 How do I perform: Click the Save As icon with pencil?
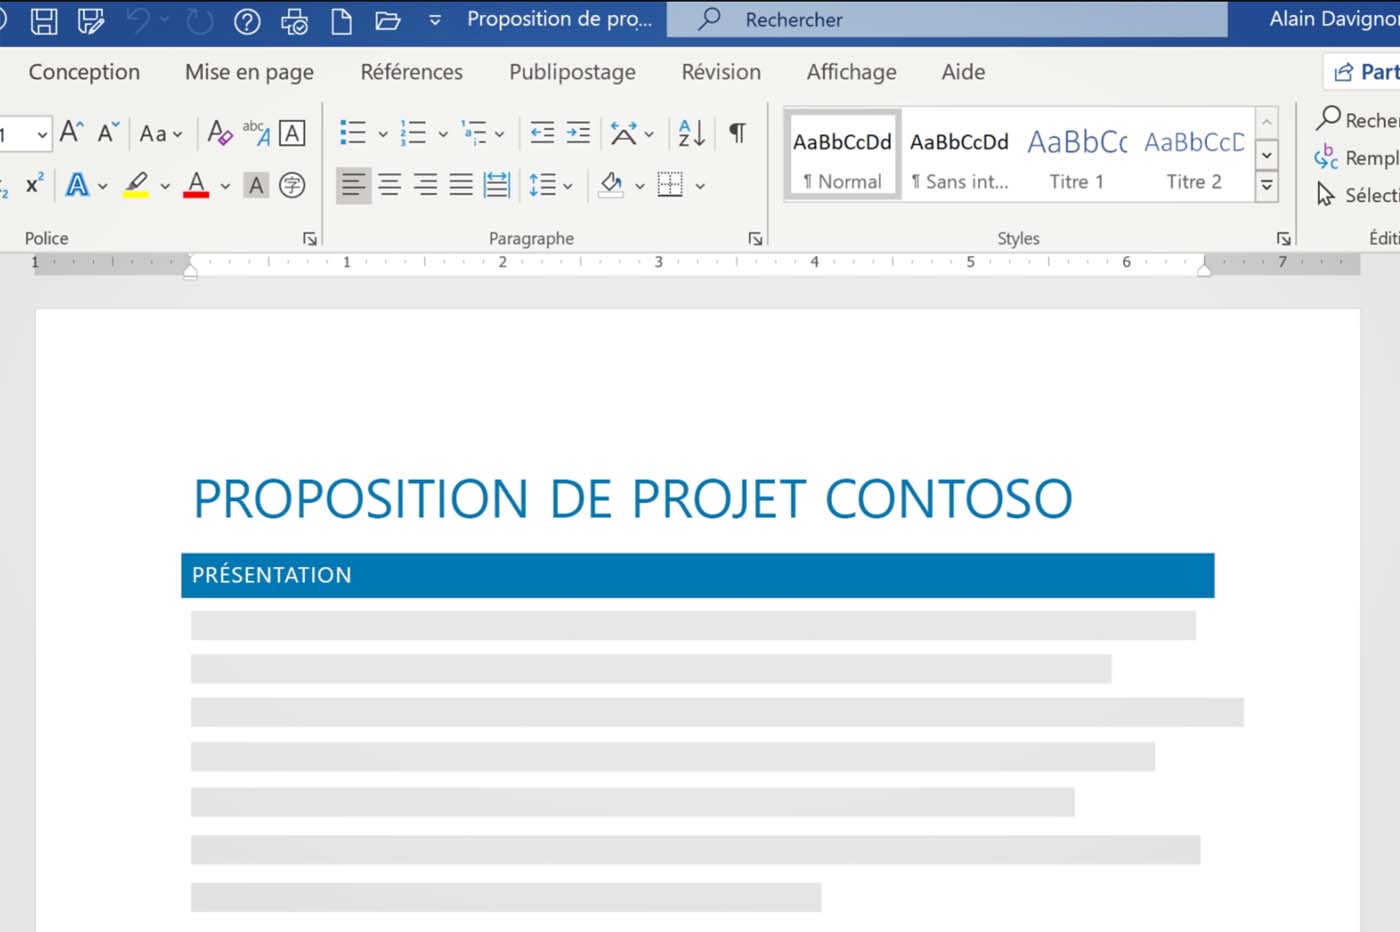(92, 21)
